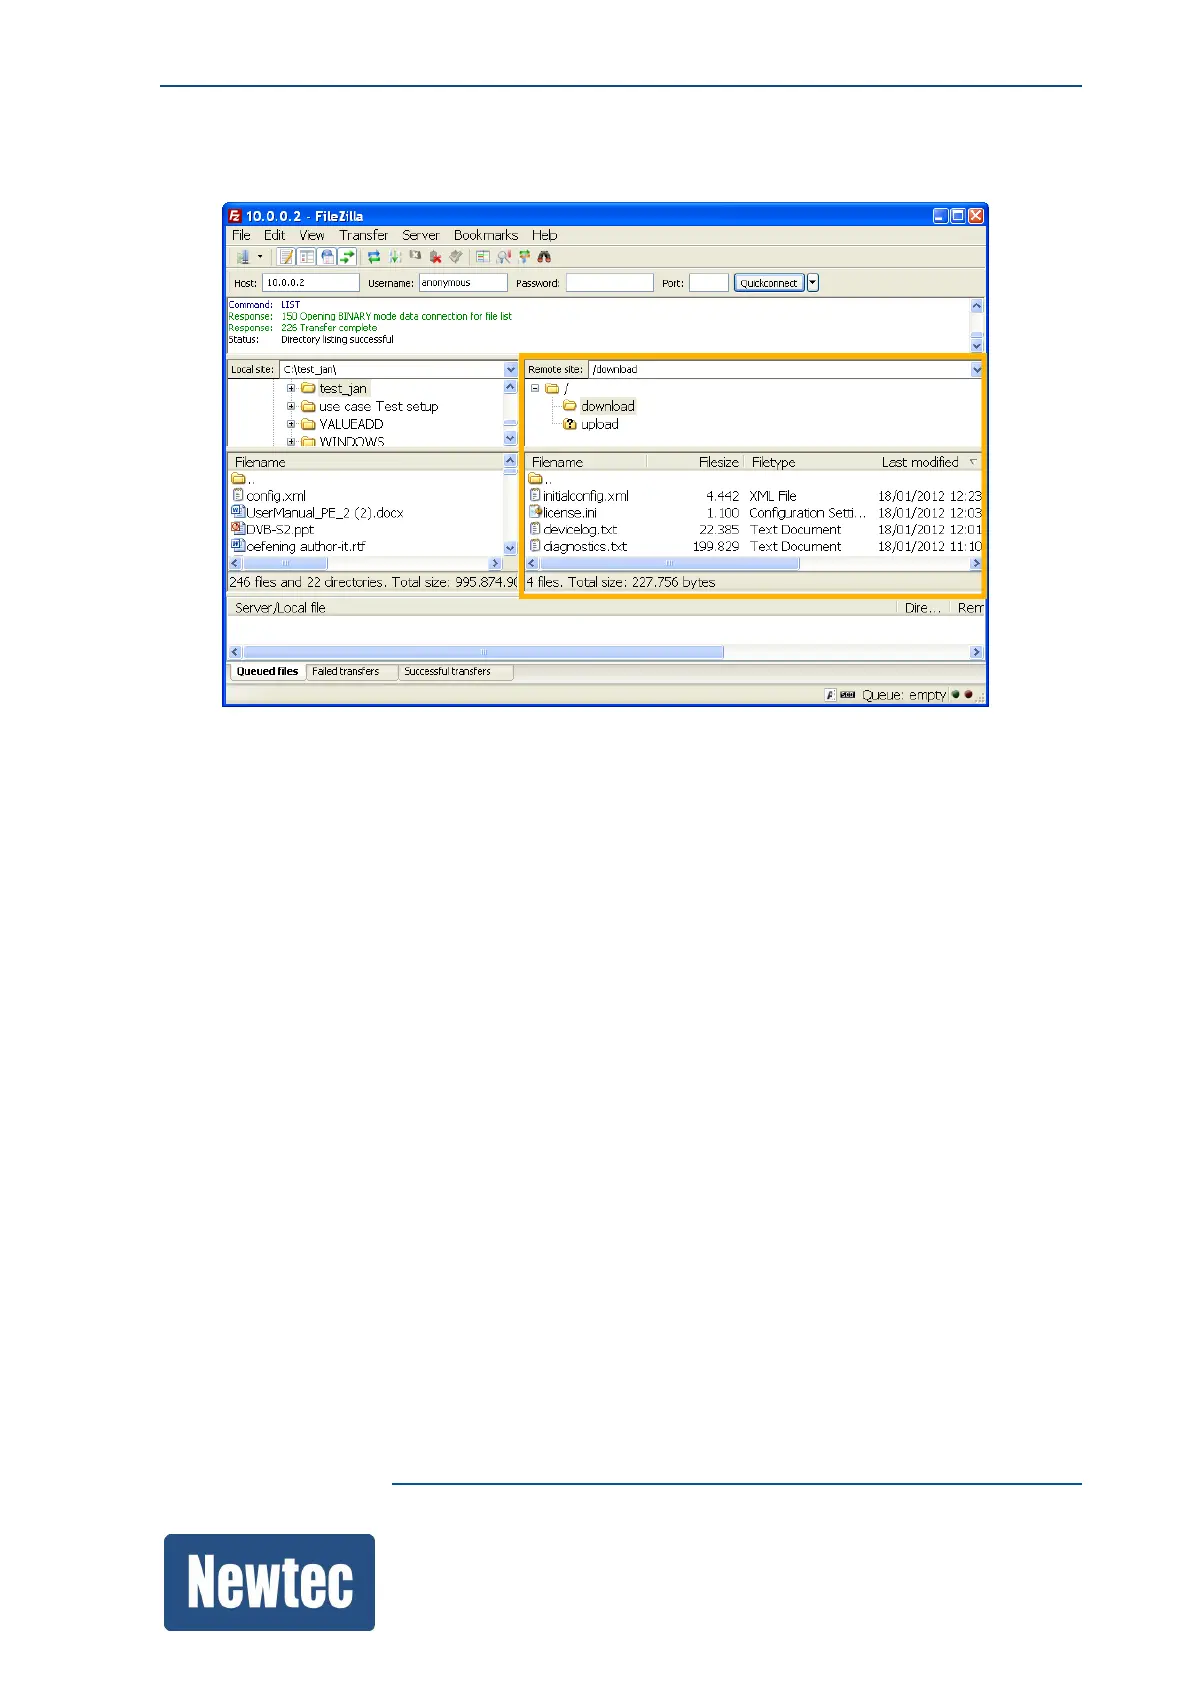Open the Transfer menu
Screen dimensions: 1190x1684
[x=363, y=235]
